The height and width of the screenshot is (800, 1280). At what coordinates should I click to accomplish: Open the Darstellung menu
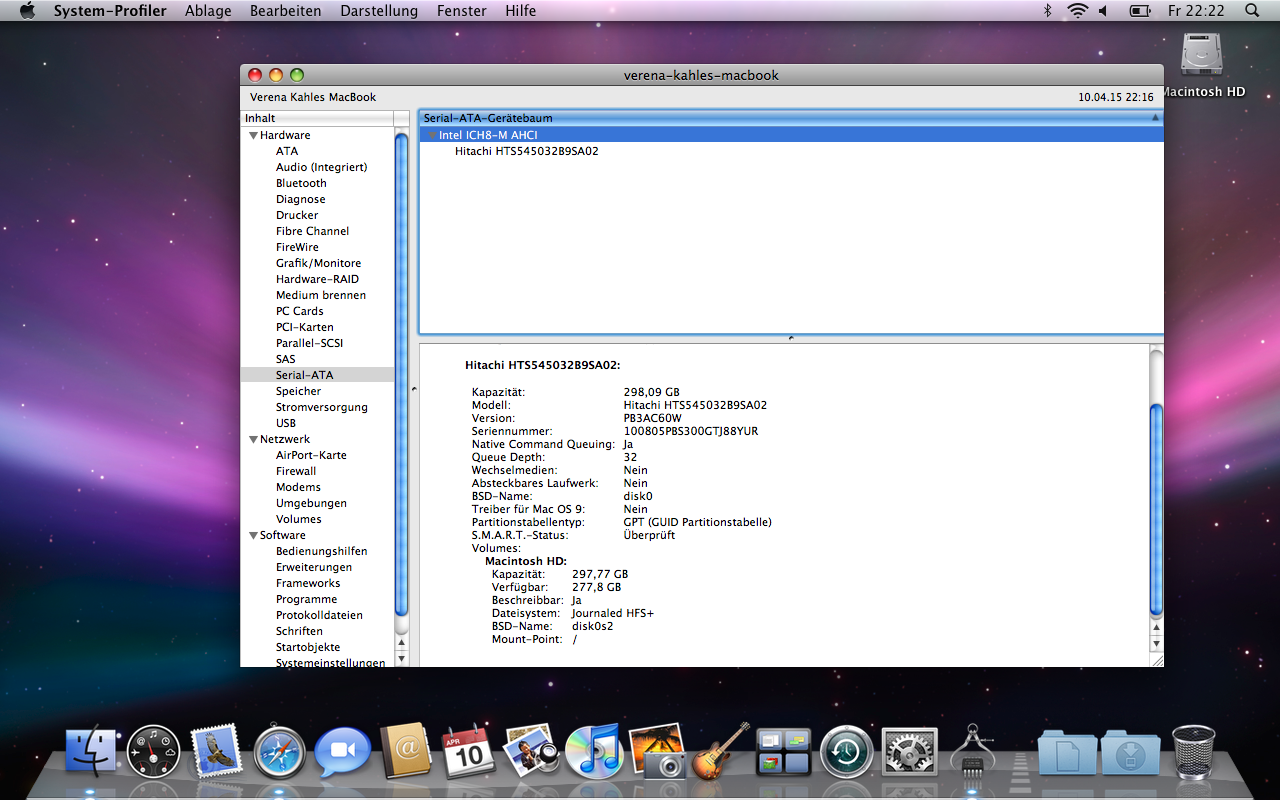coord(379,10)
